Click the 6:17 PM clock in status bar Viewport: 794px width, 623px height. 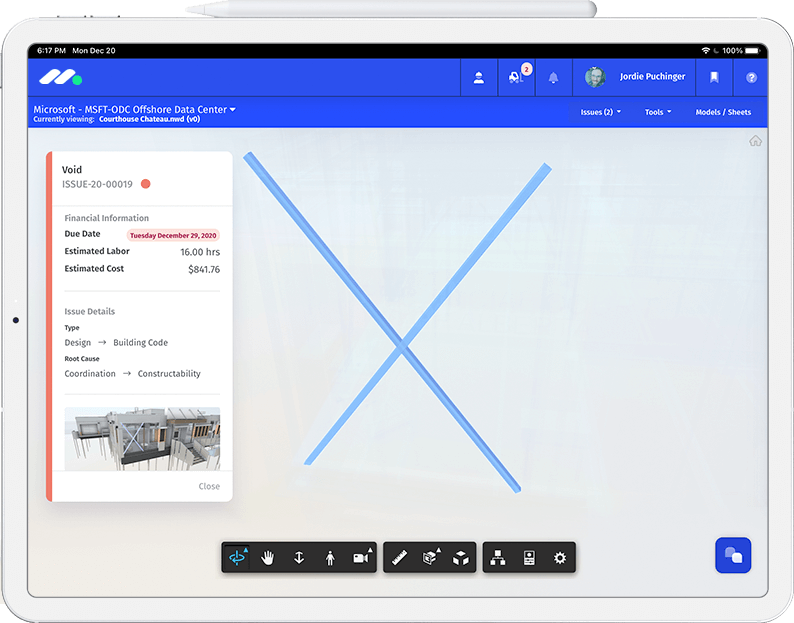click(51, 51)
